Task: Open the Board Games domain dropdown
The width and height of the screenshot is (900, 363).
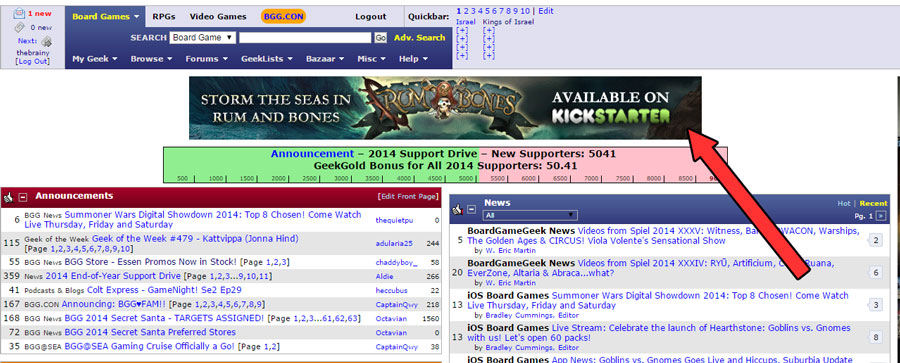Action: point(106,17)
